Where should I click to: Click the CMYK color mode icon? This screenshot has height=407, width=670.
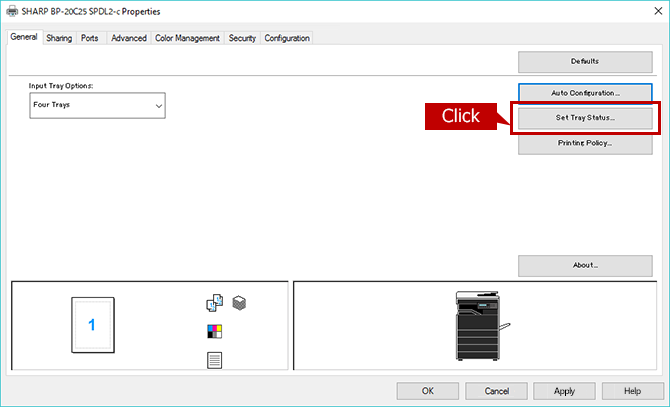point(215,331)
